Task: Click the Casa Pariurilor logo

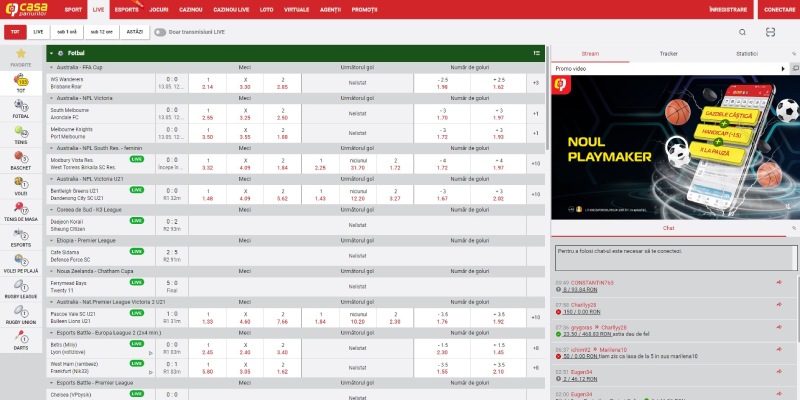Action: coord(27,9)
